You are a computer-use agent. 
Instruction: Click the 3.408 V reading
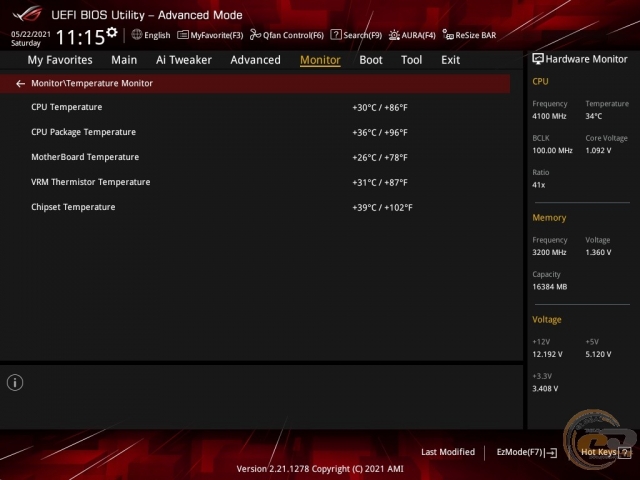click(x=545, y=389)
